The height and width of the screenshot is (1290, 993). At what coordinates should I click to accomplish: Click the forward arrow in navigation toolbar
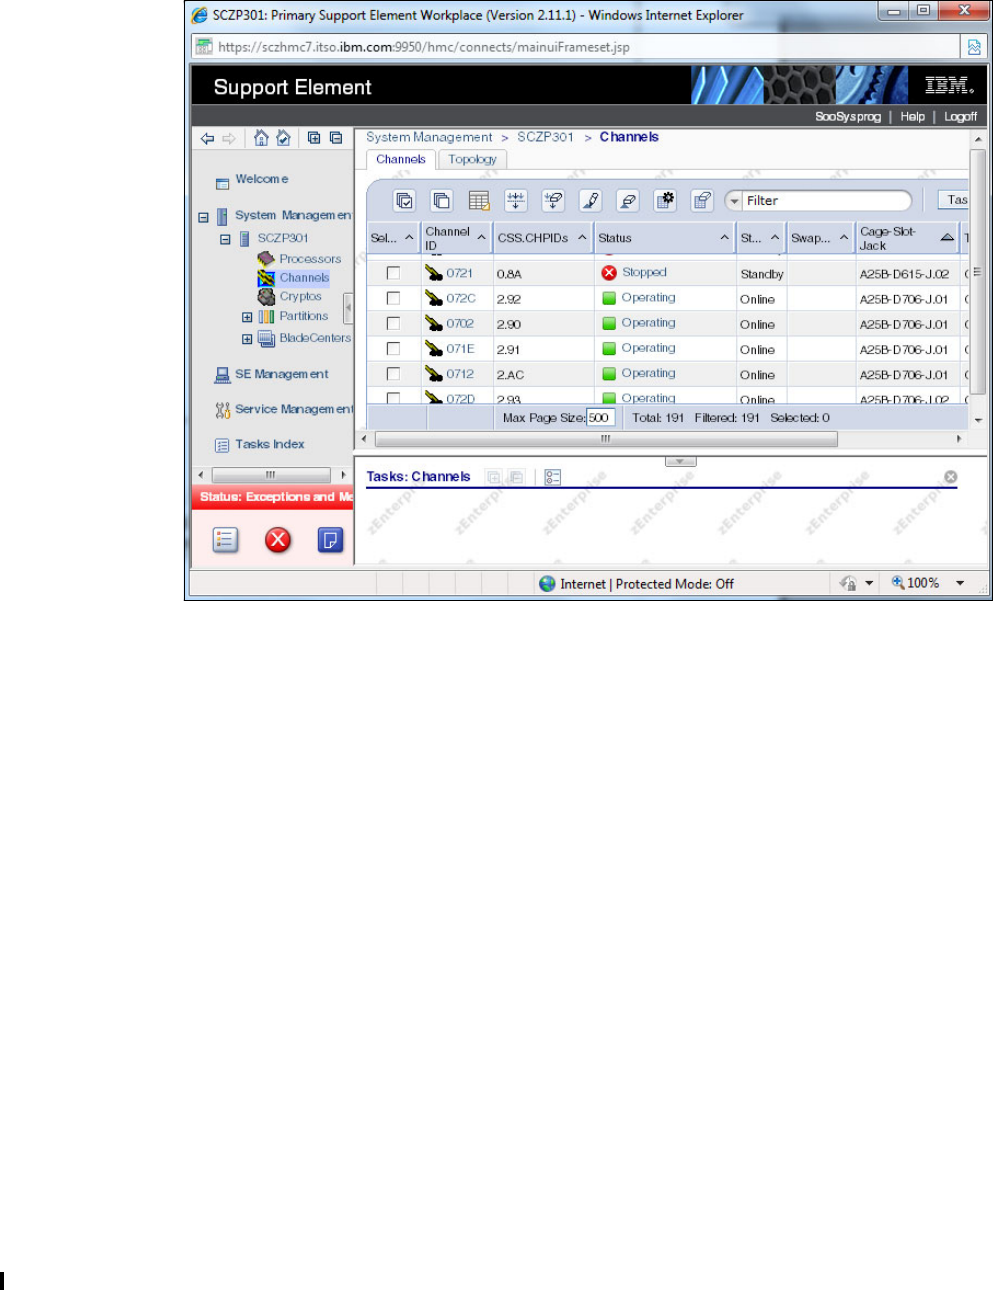click(229, 138)
